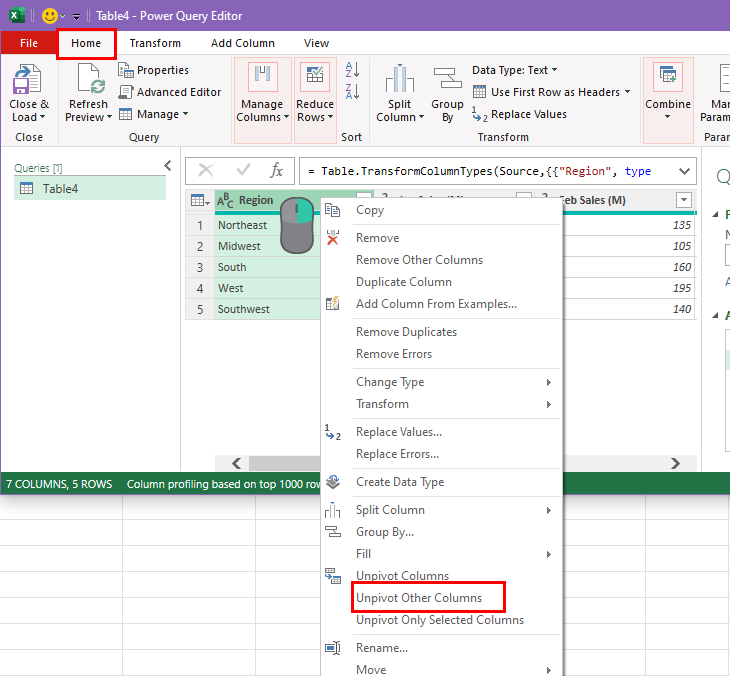Click the Refresh Preview icon
The height and width of the screenshot is (676, 730).
click(91, 79)
